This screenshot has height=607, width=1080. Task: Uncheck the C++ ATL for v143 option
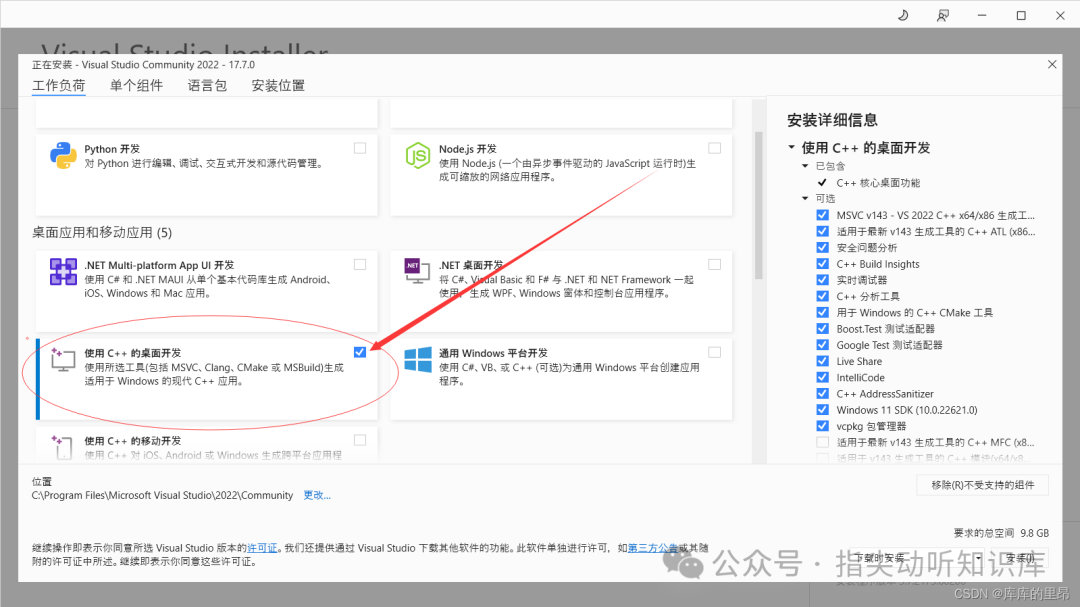[x=822, y=232]
